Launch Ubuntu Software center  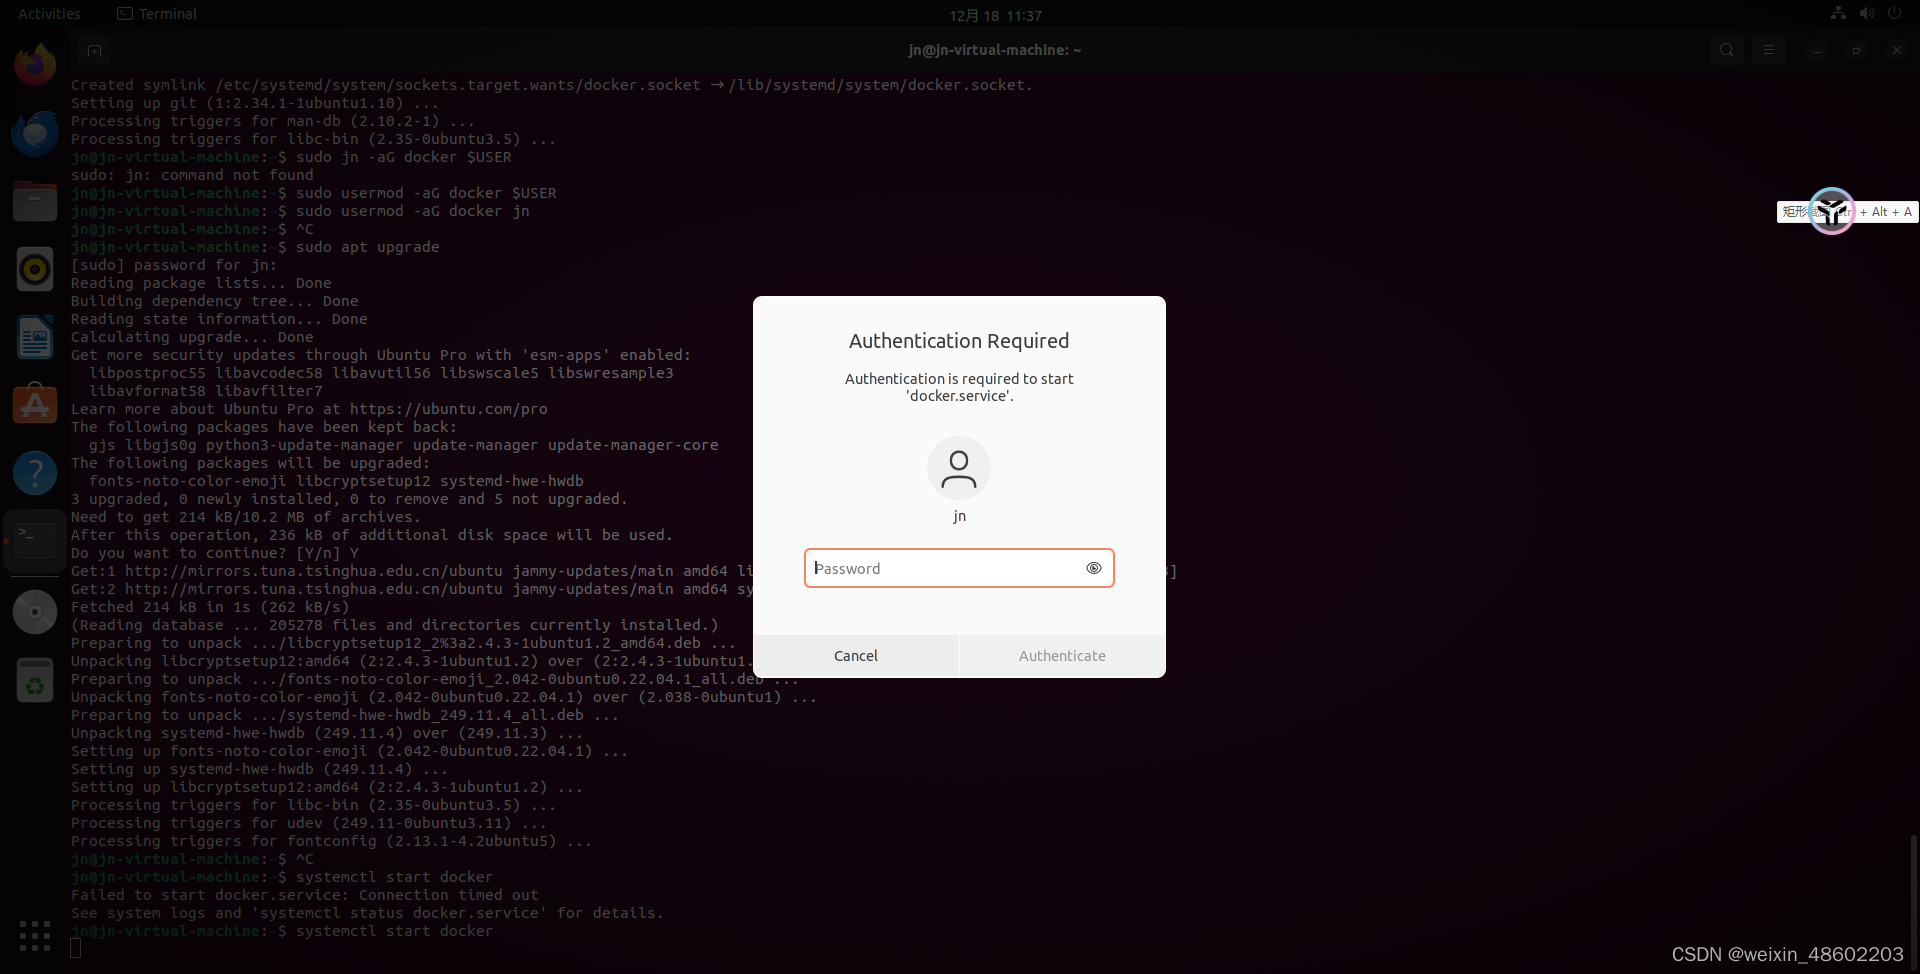tap(34, 404)
